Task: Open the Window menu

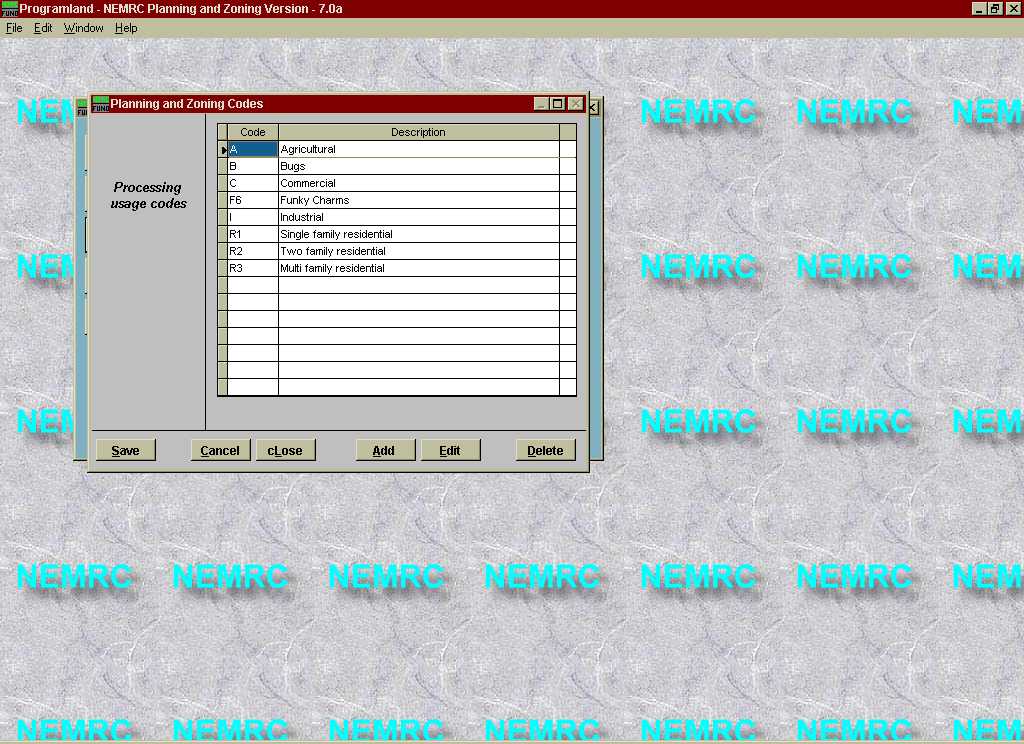Action: tap(84, 28)
